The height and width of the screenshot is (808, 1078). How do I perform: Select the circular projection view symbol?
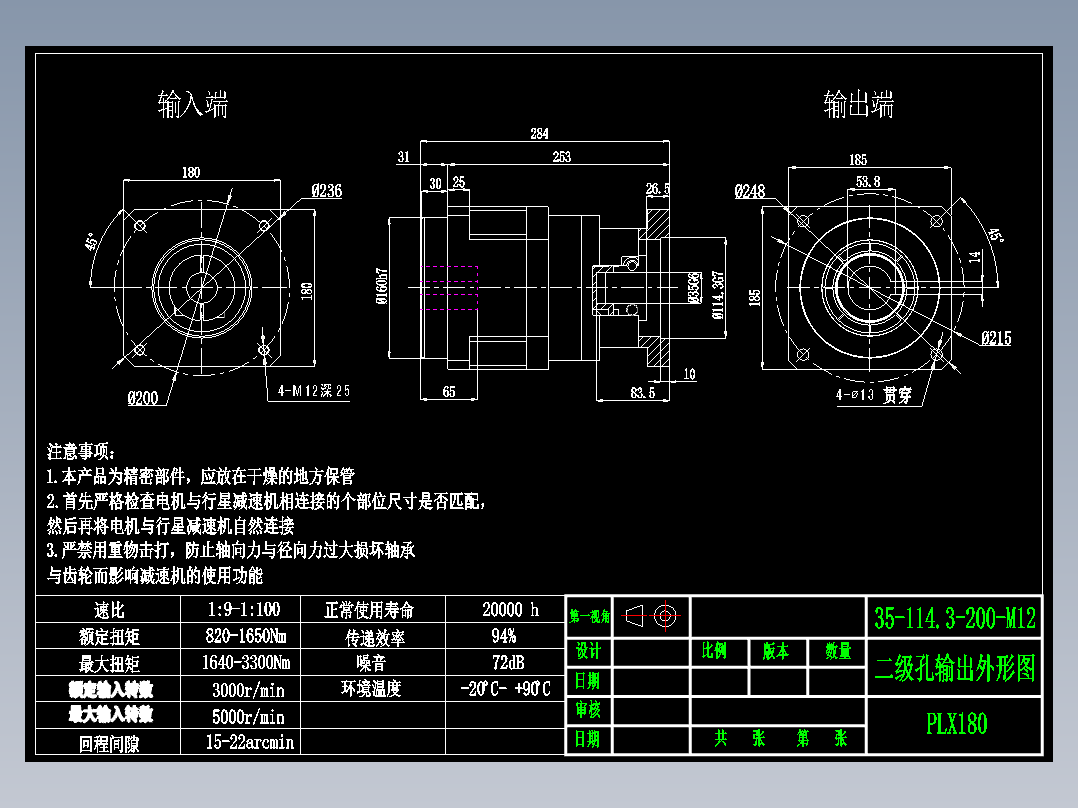664,616
